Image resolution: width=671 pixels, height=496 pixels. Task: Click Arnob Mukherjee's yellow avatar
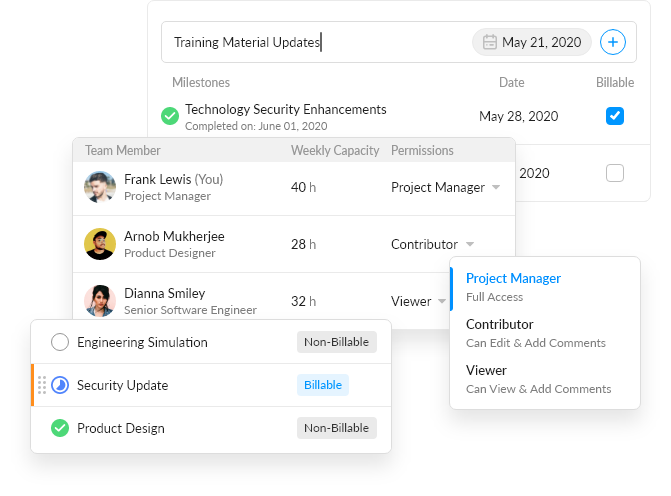(100, 244)
